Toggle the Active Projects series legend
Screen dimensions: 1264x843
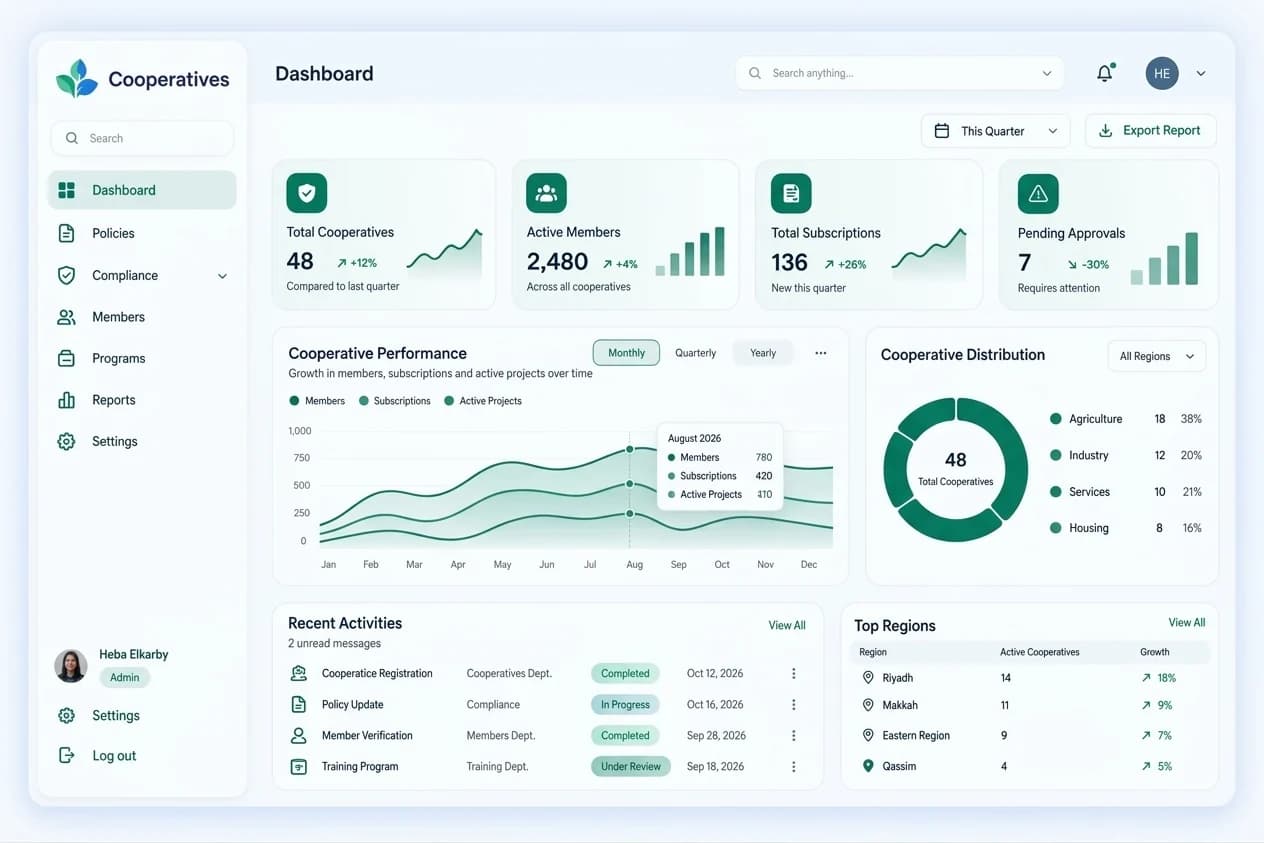482,401
